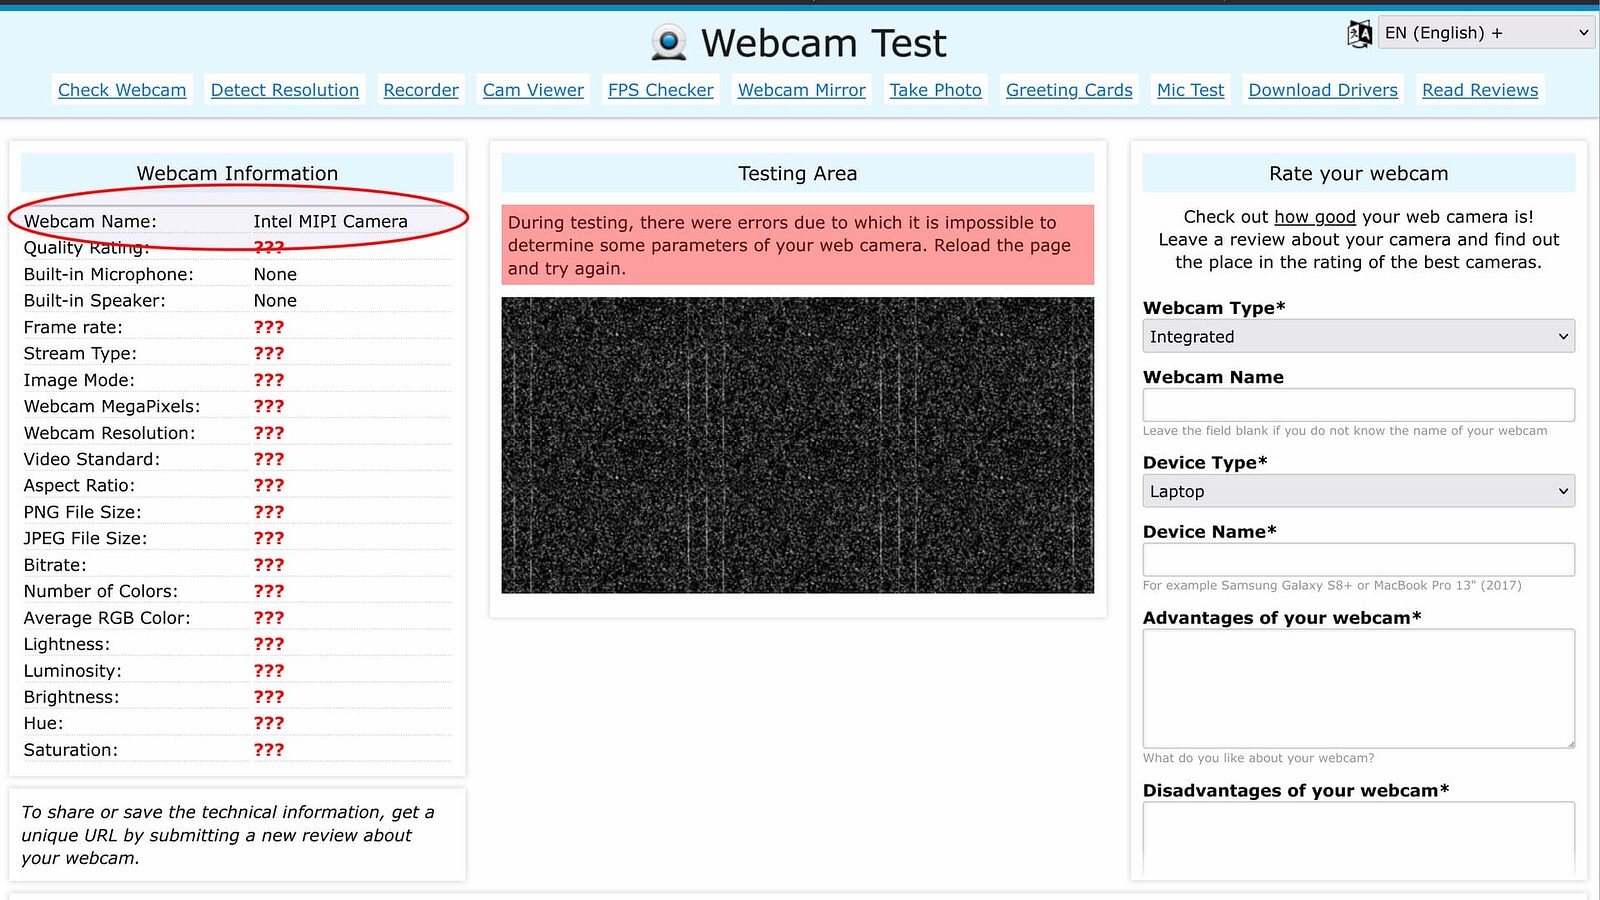
Task: Click the Advantages of your webcam textarea
Action: (x=1358, y=688)
